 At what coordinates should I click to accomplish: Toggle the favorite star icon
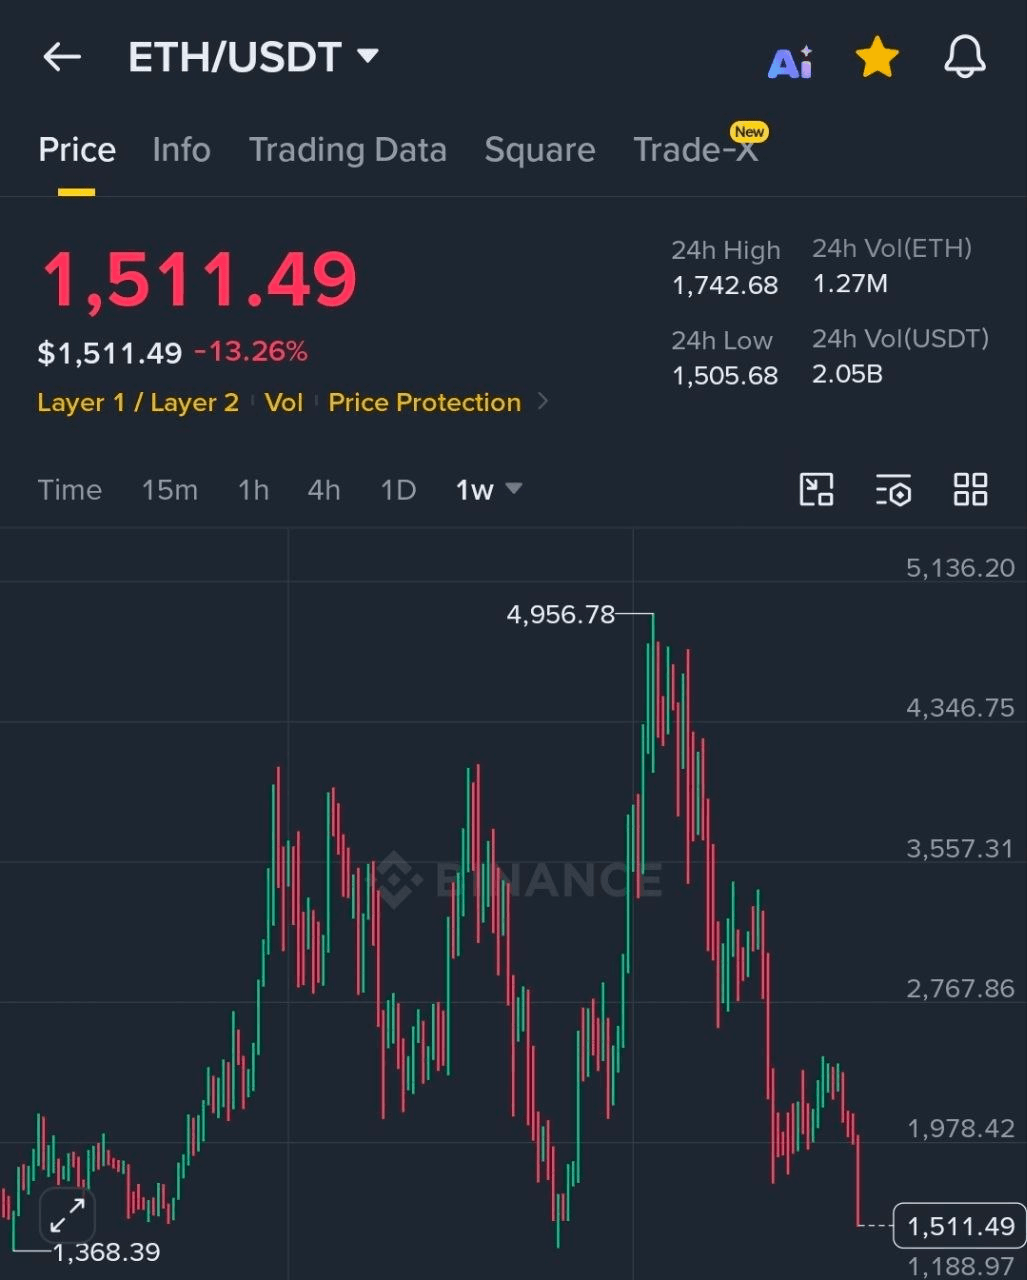click(877, 58)
